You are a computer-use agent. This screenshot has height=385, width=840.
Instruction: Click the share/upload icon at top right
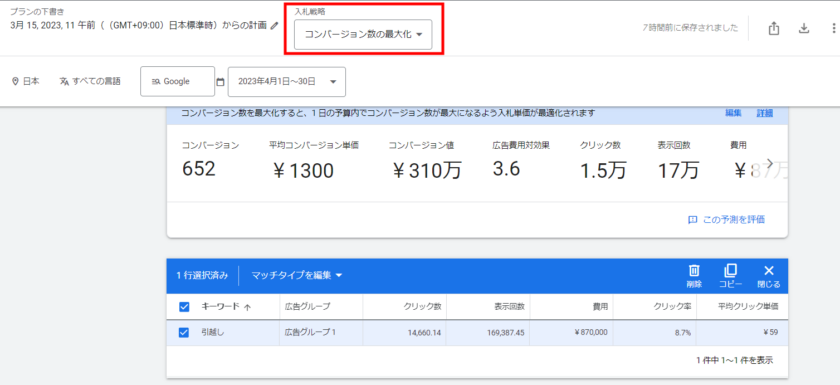[773, 28]
